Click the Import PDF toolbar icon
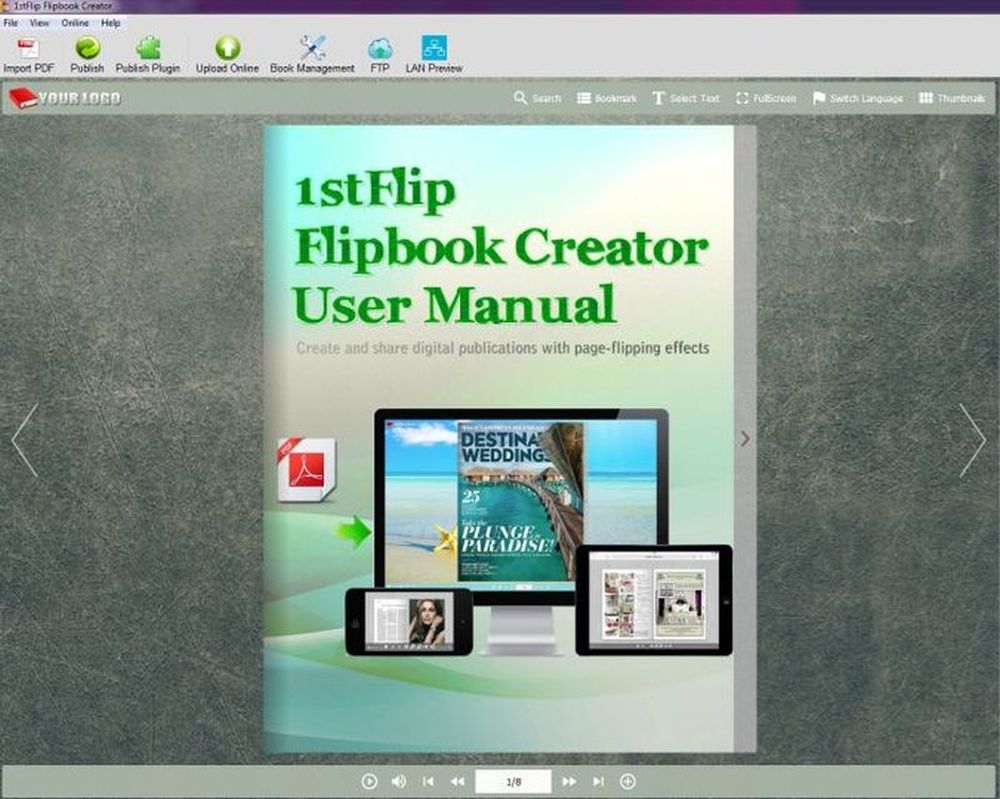Viewport: 1000px width, 799px height. pyautogui.click(x=28, y=50)
